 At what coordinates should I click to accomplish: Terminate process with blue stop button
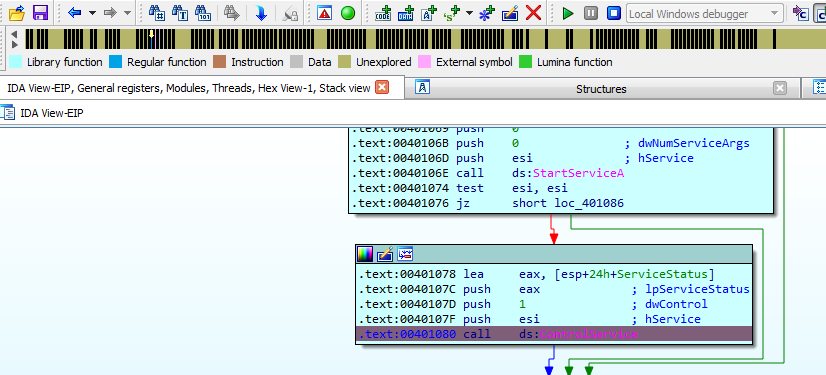[x=614, y=13]
